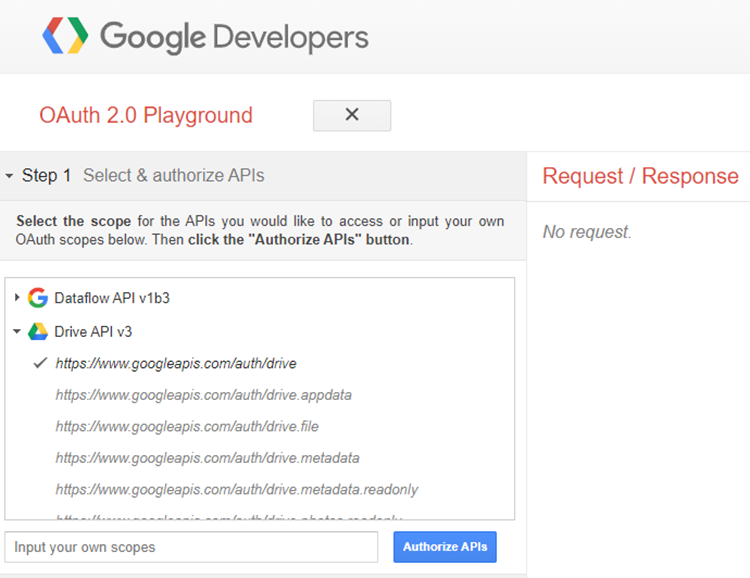Uncheck the checkmark beside the auth/drive scope
Image resolution: width=750 pixels, height=578 pixels.
tap(40, 363)
